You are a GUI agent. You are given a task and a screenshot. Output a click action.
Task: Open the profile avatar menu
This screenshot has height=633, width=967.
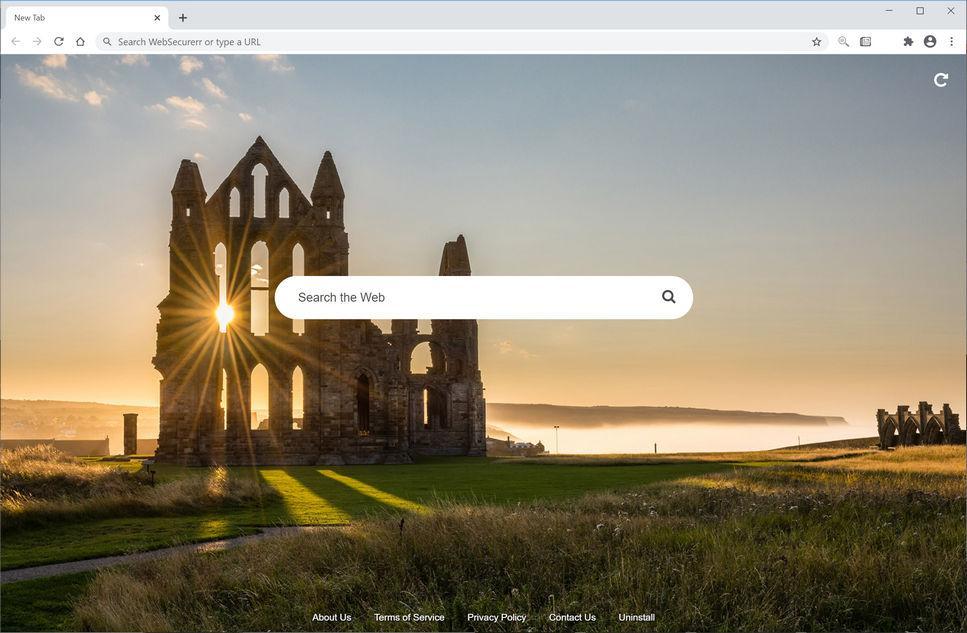[x=930, y=41]
